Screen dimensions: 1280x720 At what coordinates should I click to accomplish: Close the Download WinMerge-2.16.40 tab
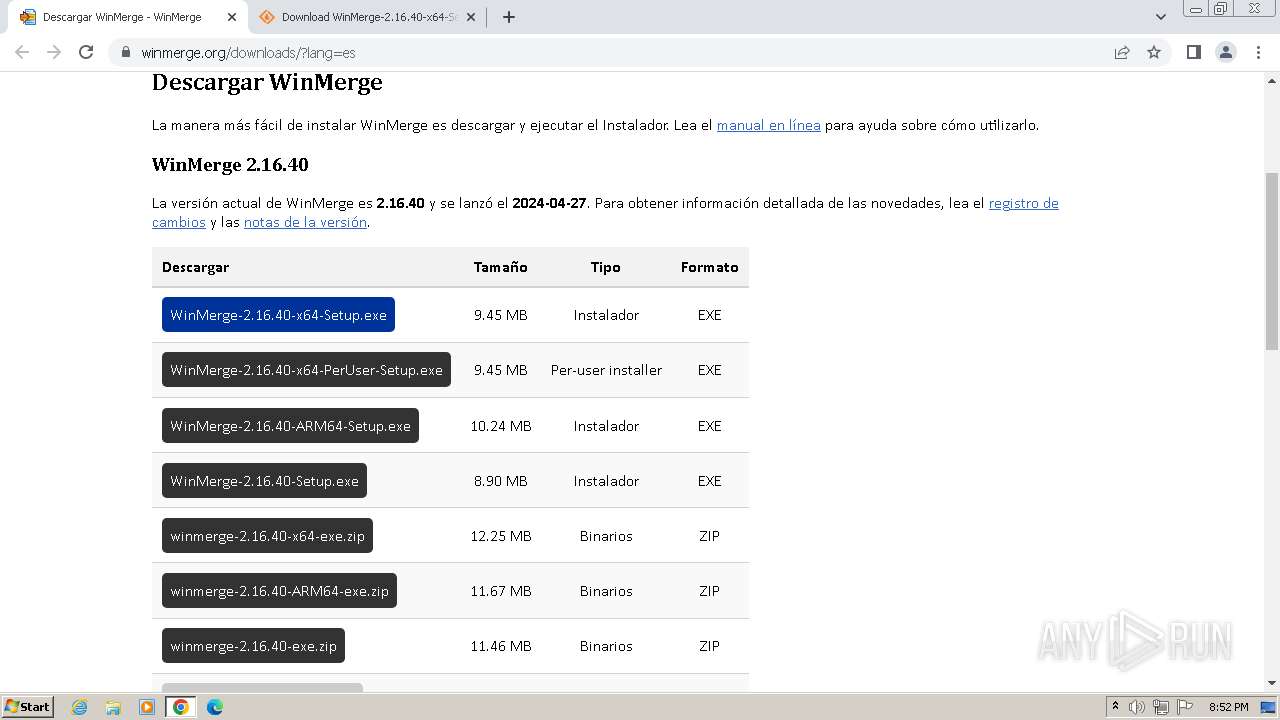click(472, 17)
